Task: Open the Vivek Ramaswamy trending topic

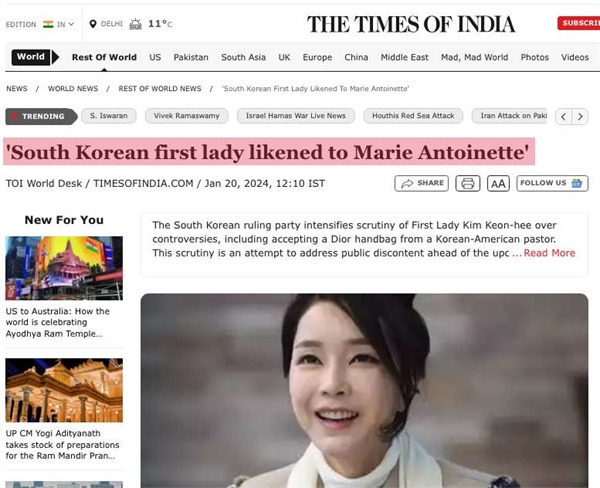Action: click(187, 116)
